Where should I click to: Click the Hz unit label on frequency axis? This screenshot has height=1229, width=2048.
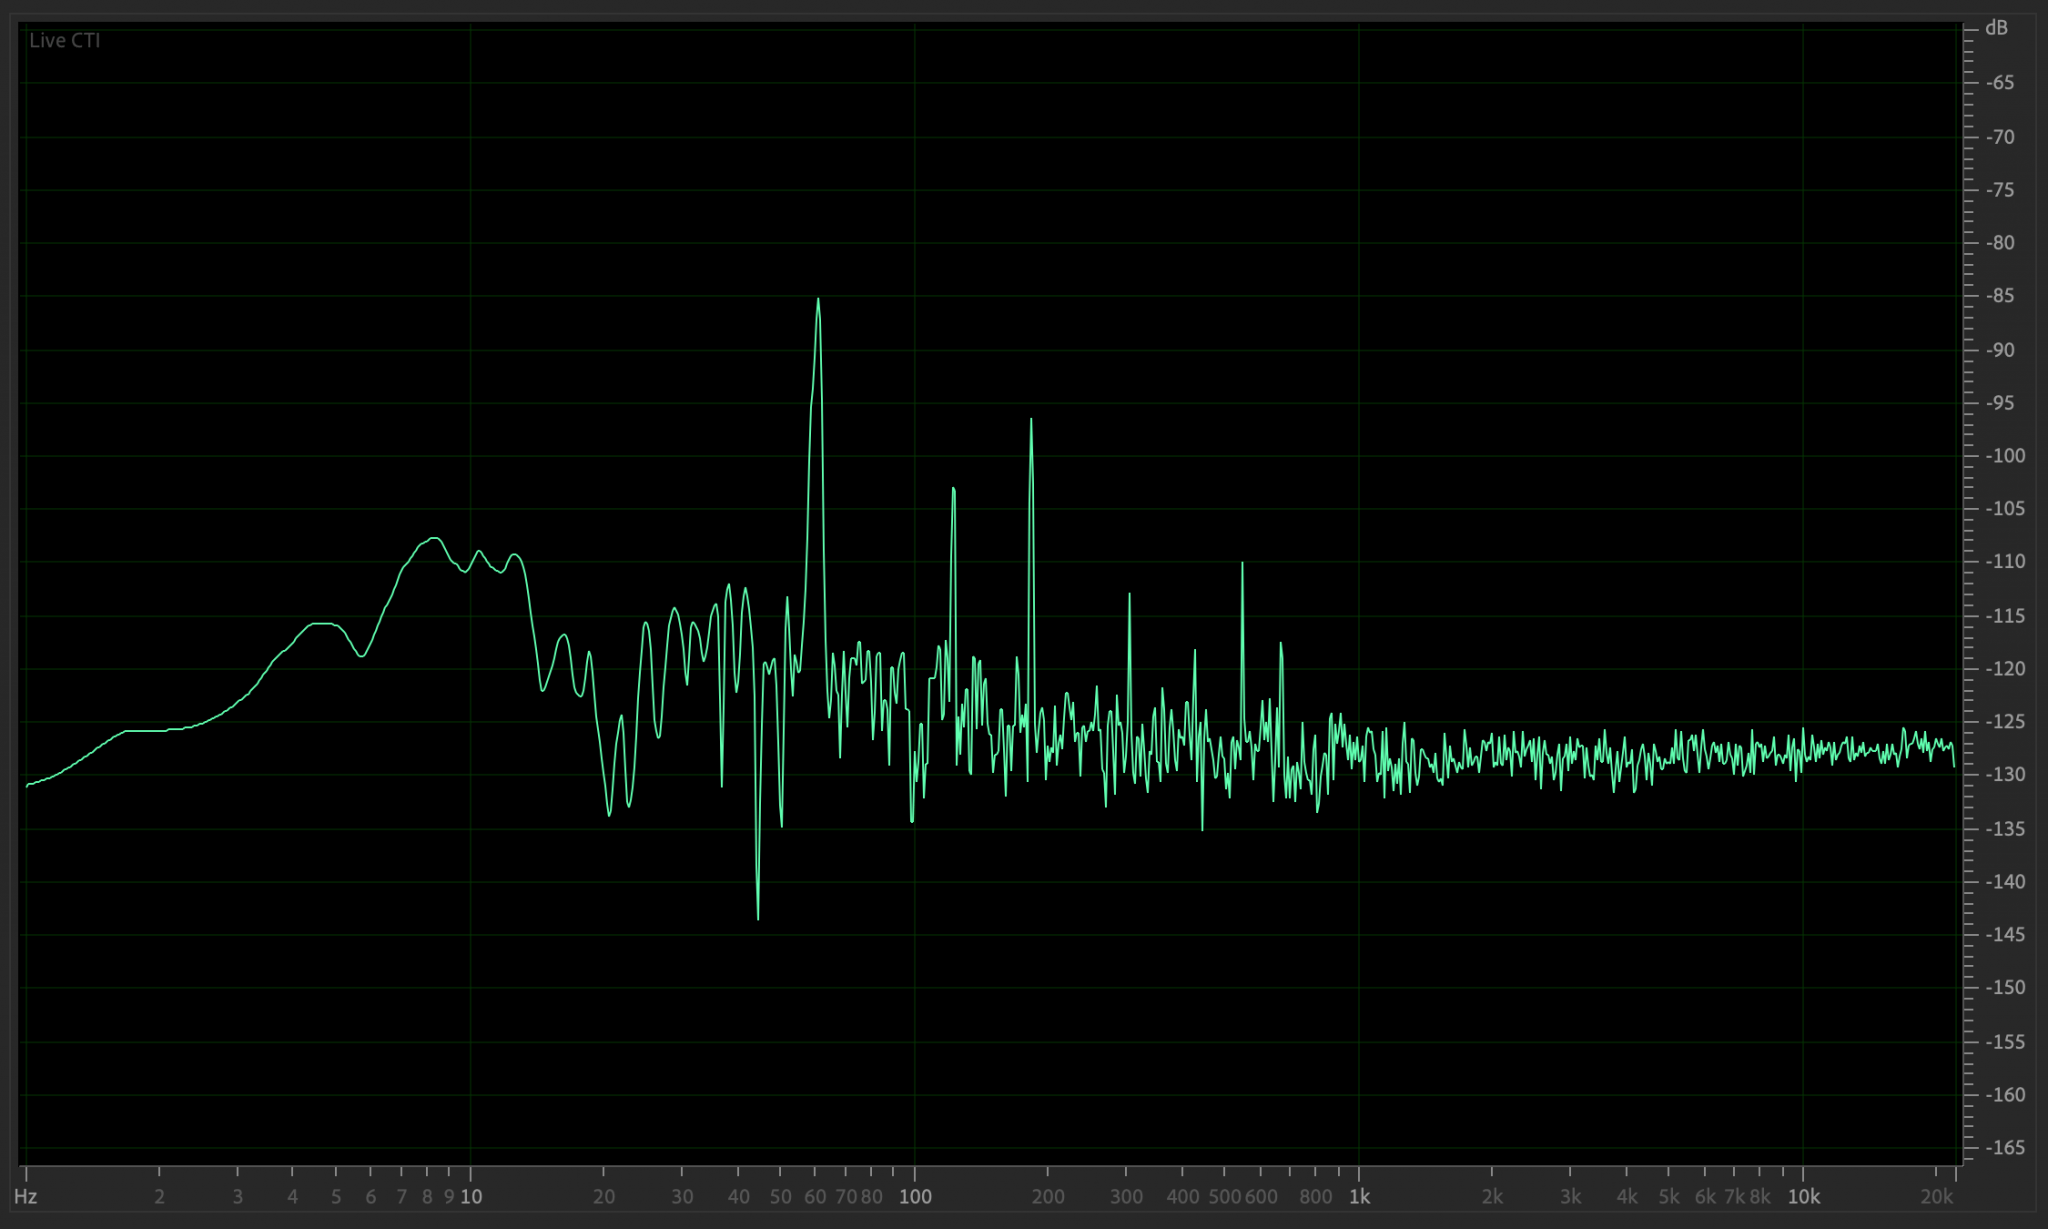click(25, 1196)
